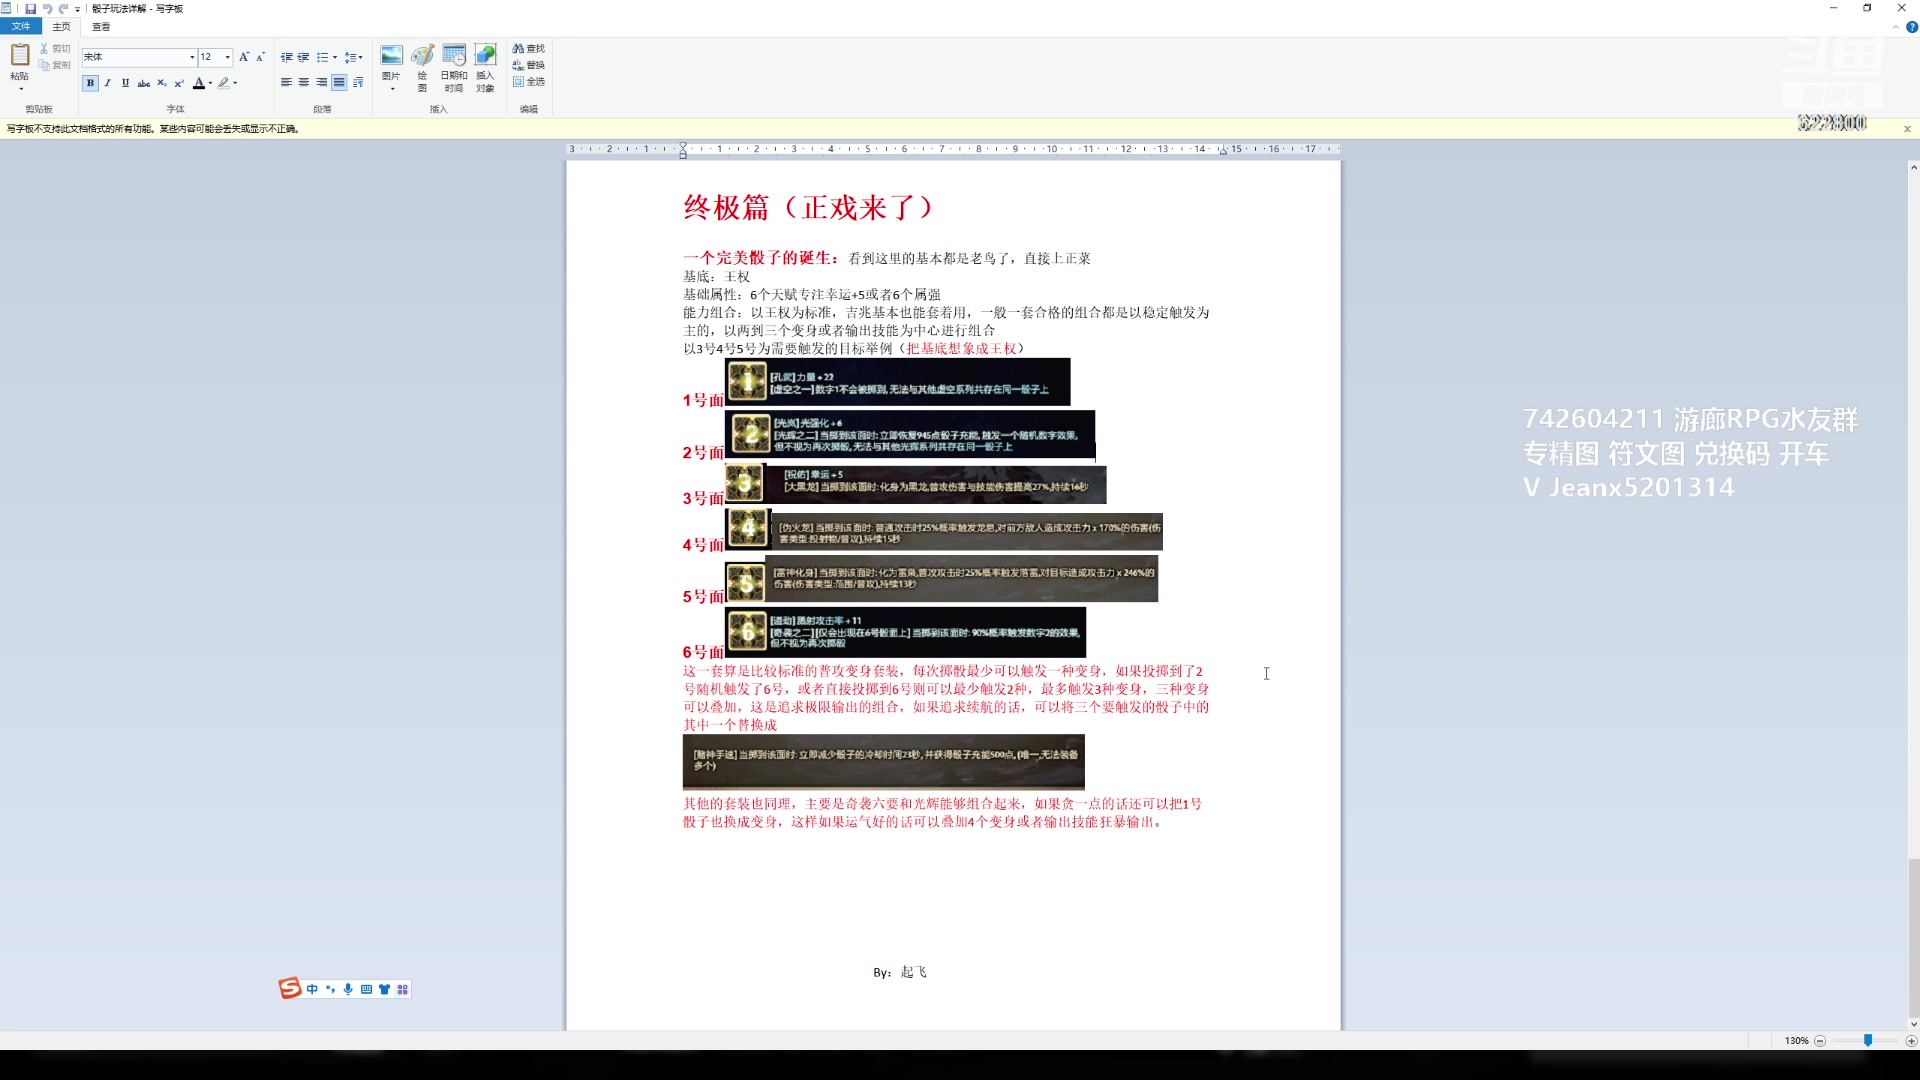Expand the font size dropdown showing 12
This screenshot has width=1920, height=1080.
click(225, 57)
